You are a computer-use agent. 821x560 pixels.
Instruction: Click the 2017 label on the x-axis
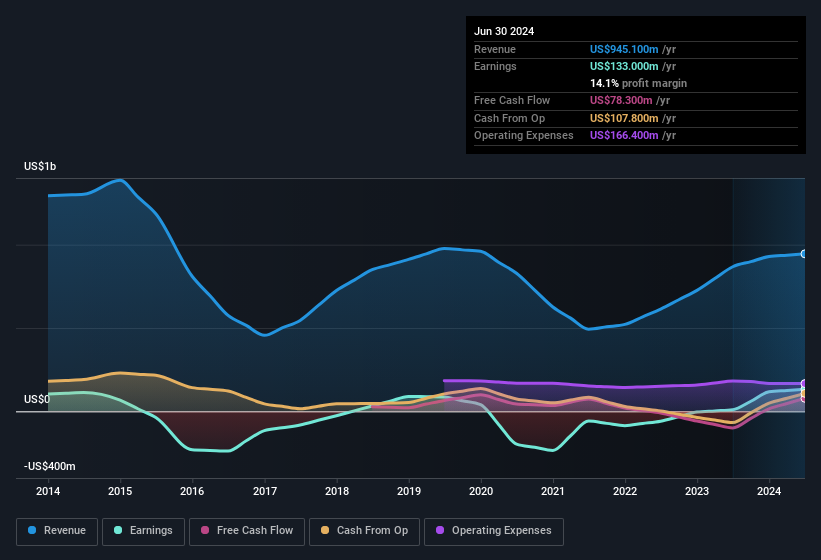(x=265, y=491)
